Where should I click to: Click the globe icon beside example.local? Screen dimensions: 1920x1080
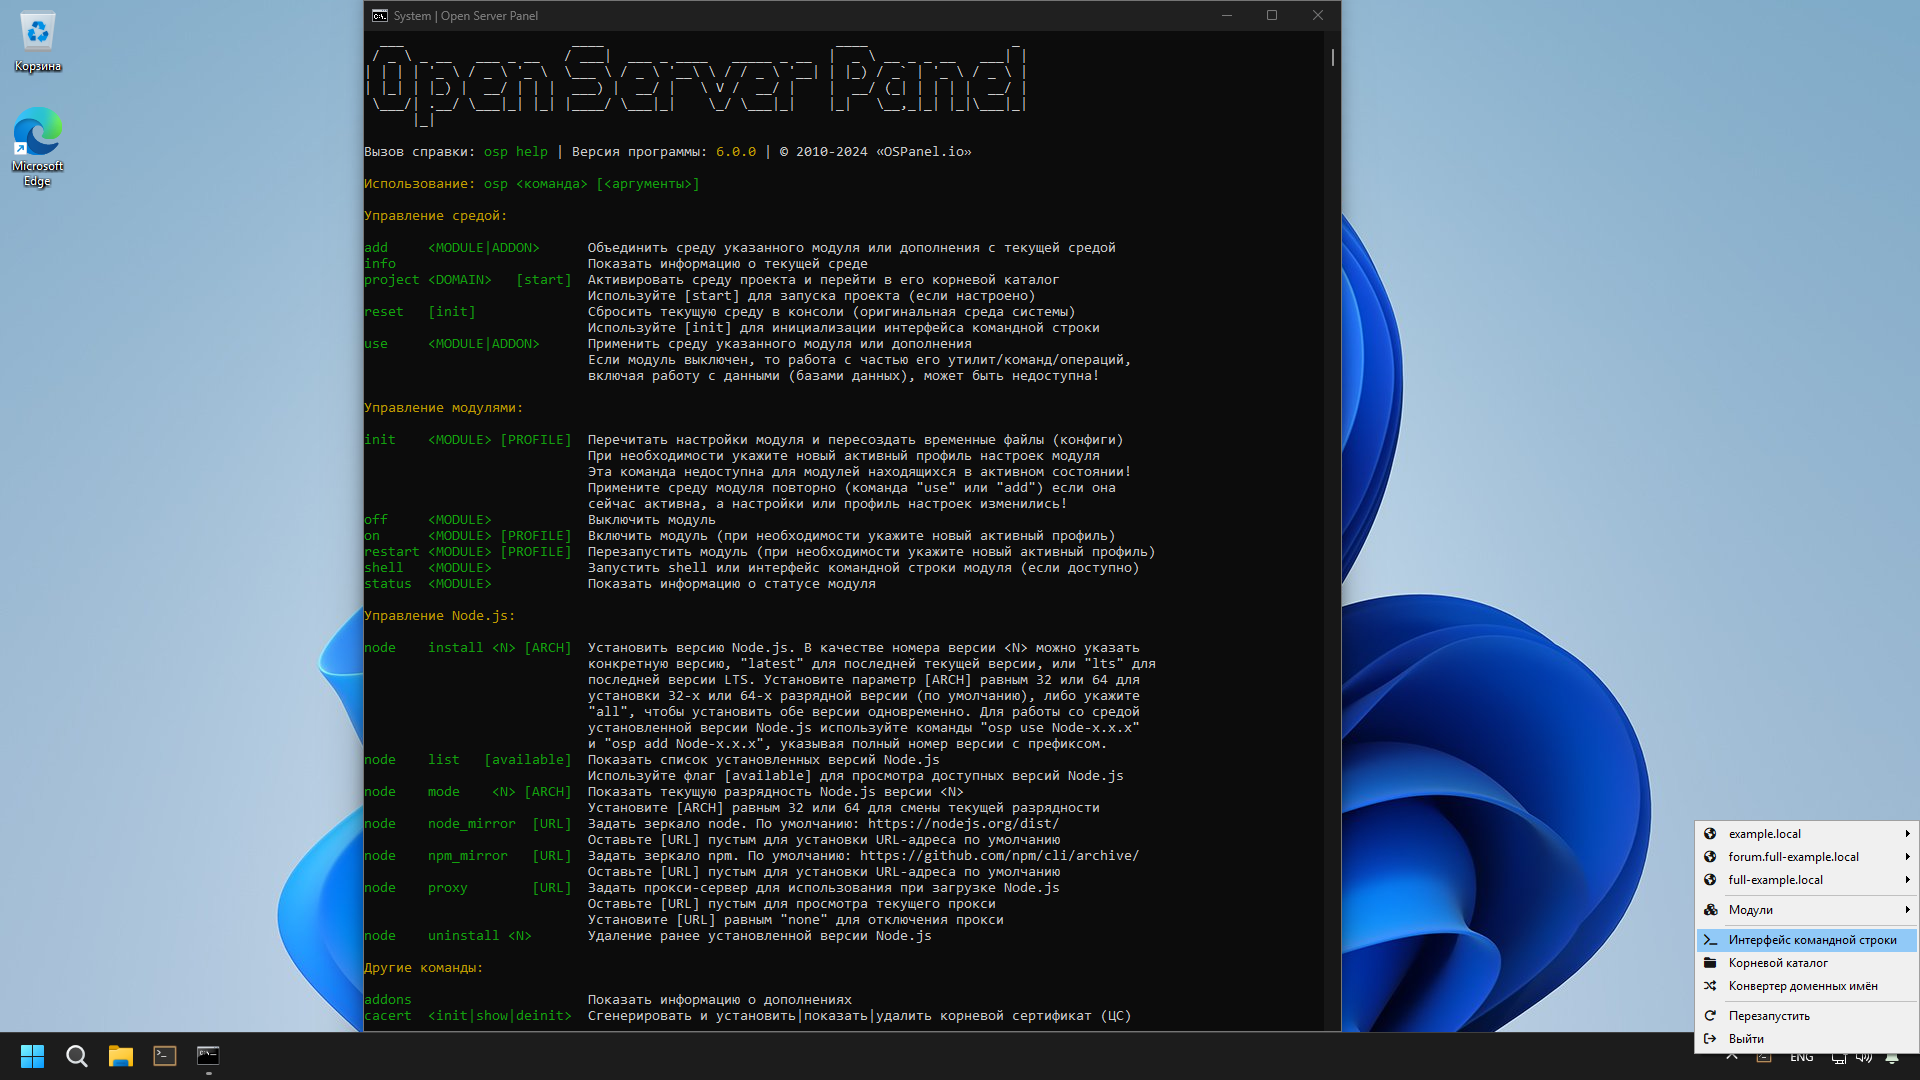point(1711,833)
